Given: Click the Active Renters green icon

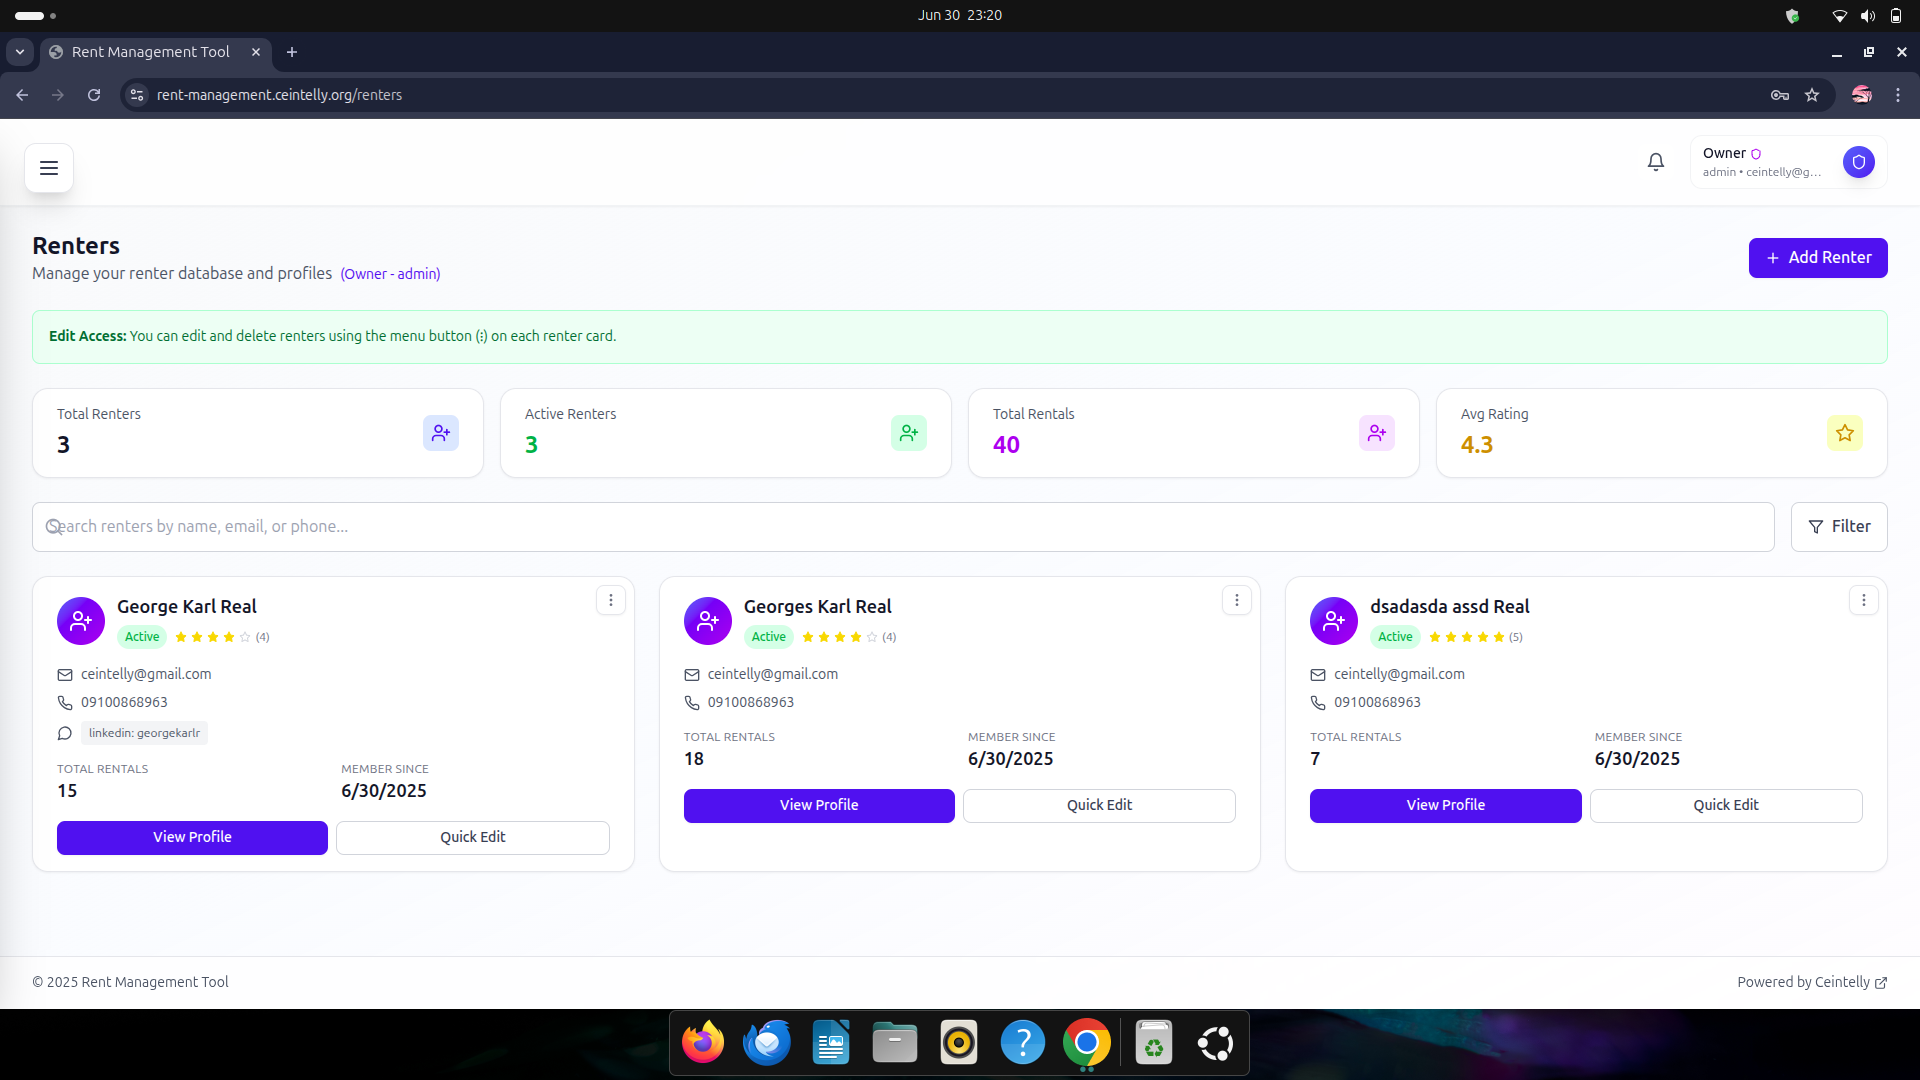Looking at the screenshot, I should (908, 433).
